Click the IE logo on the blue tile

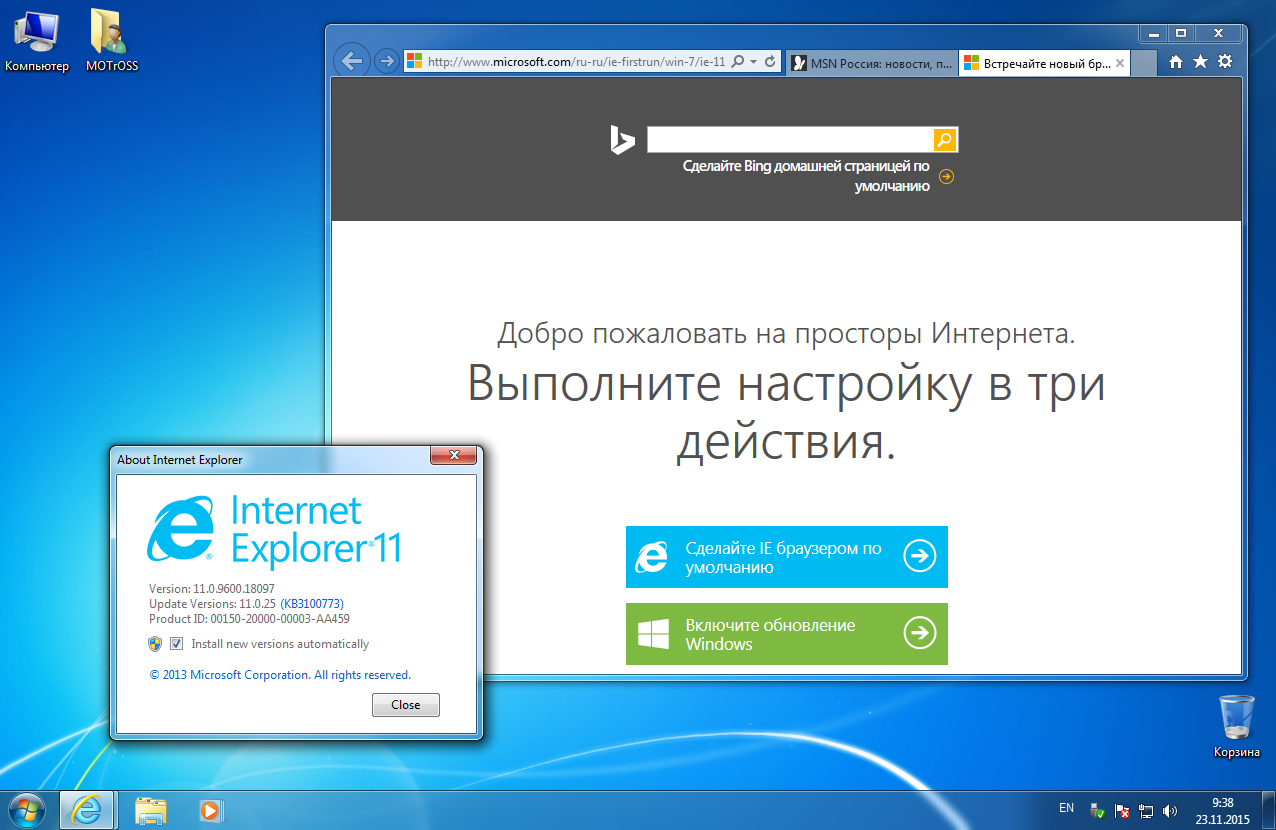[653, 557]
